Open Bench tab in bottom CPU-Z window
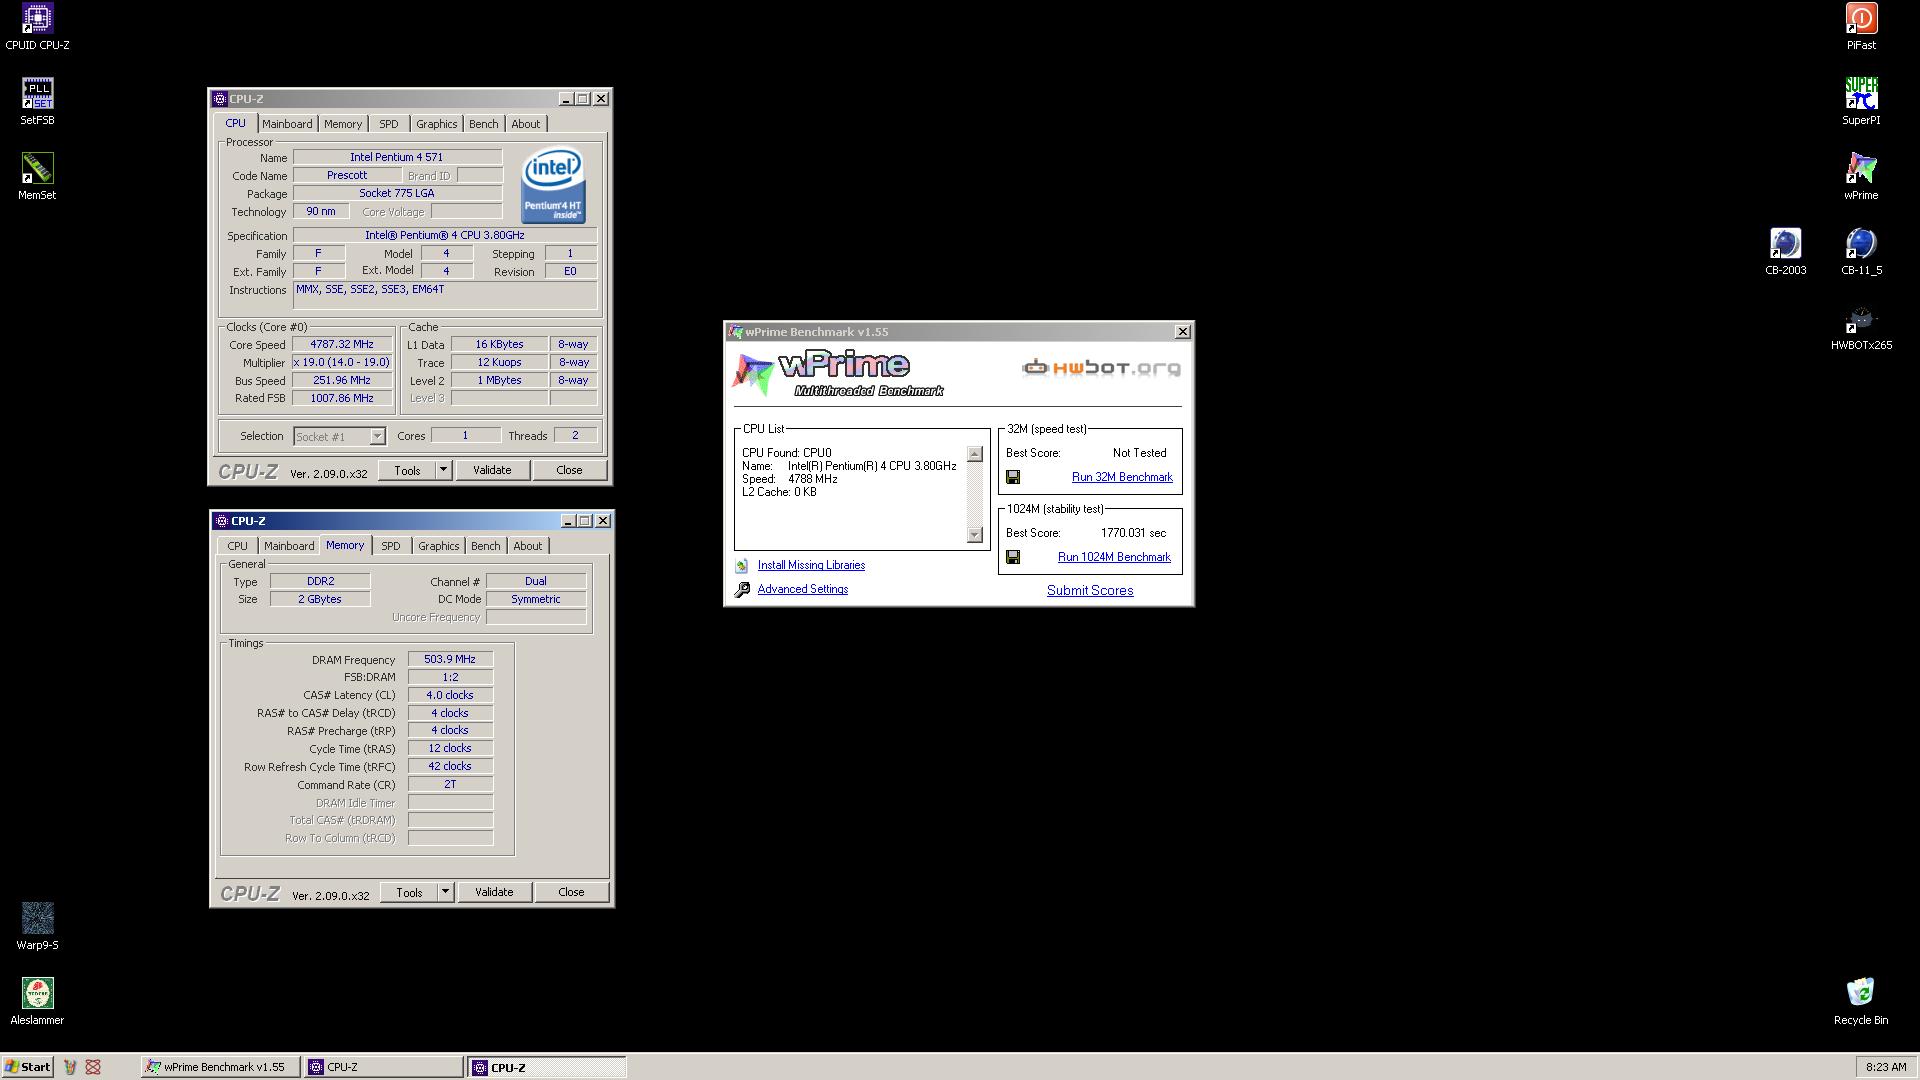The image size is (1920, 1080). tap(486, 546)
